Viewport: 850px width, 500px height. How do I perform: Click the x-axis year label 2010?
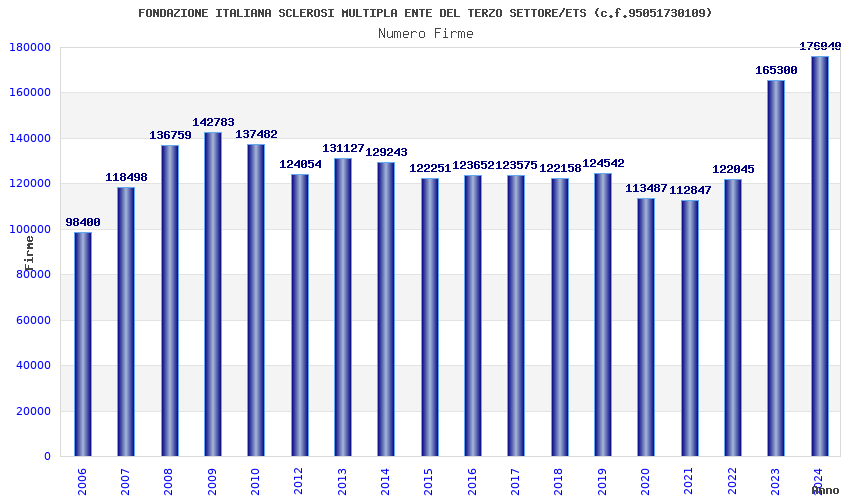pos(255,482)
